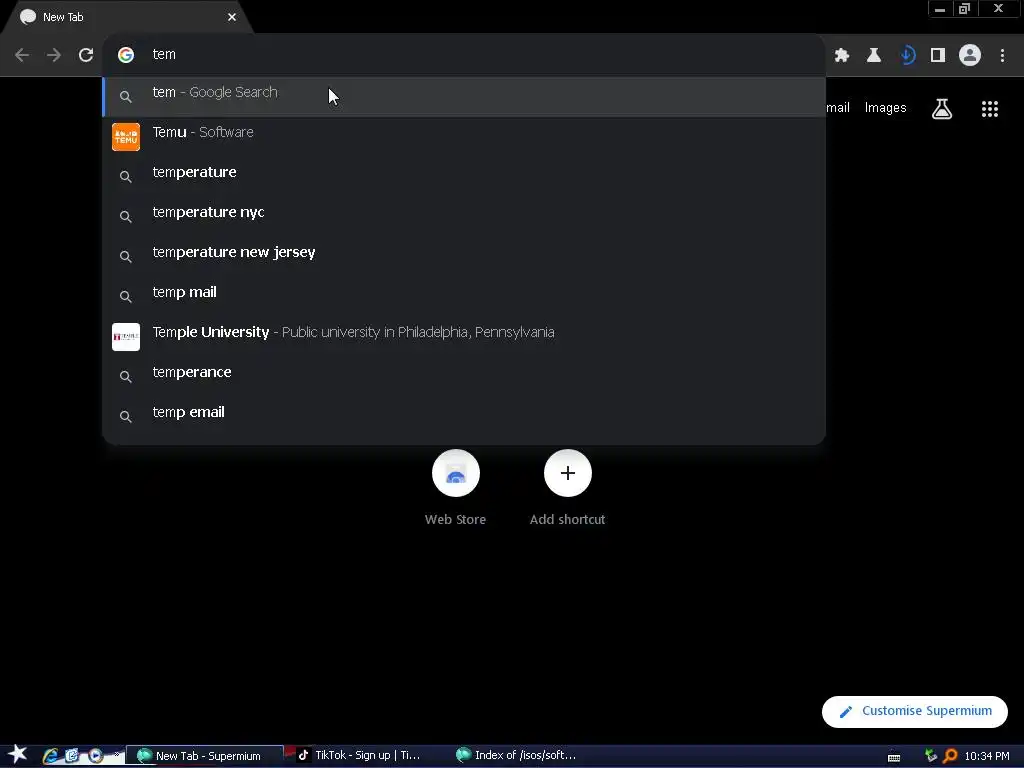Viewport: 1024px width, 768px height.
Task: Open the Start menu star button
Action: [x=18, y=755]
